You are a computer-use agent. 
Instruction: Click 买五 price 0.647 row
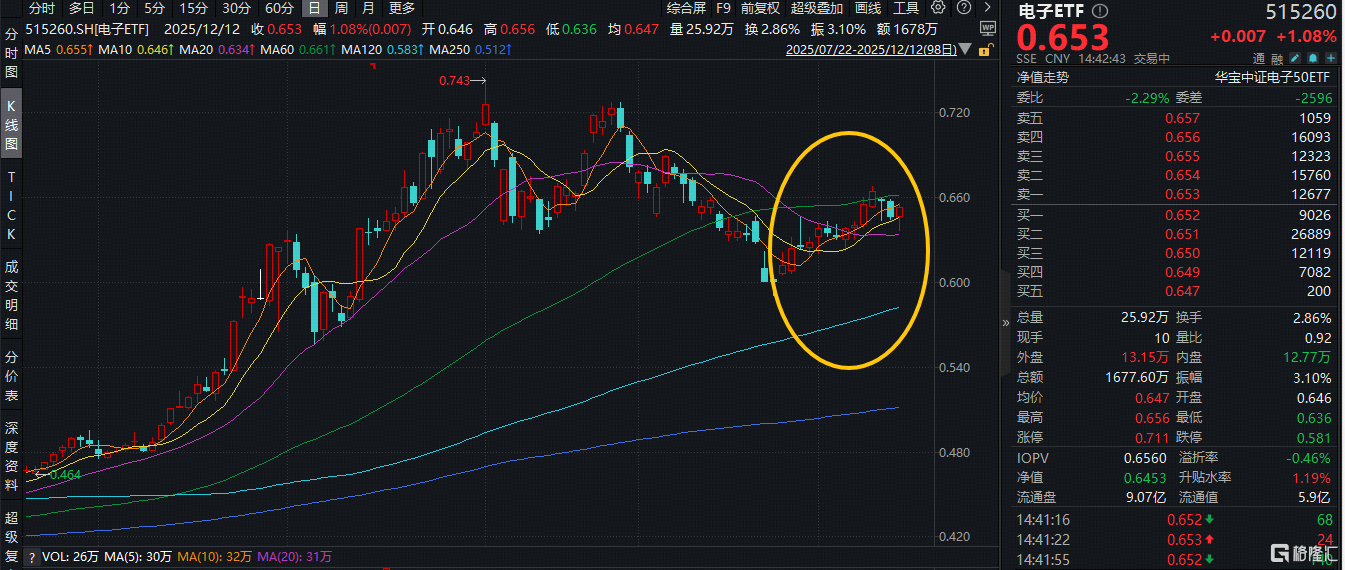point(1175,291)
